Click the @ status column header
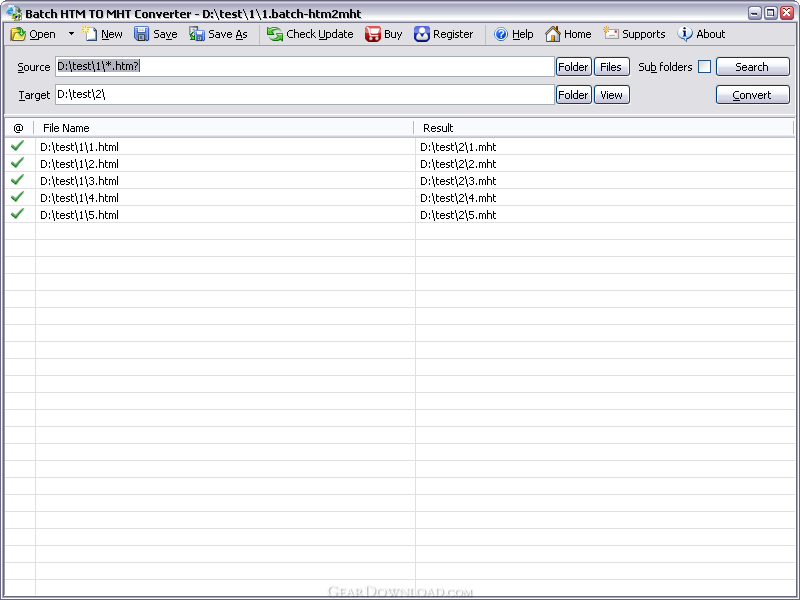Screen dimensions: 800x600 19,128
